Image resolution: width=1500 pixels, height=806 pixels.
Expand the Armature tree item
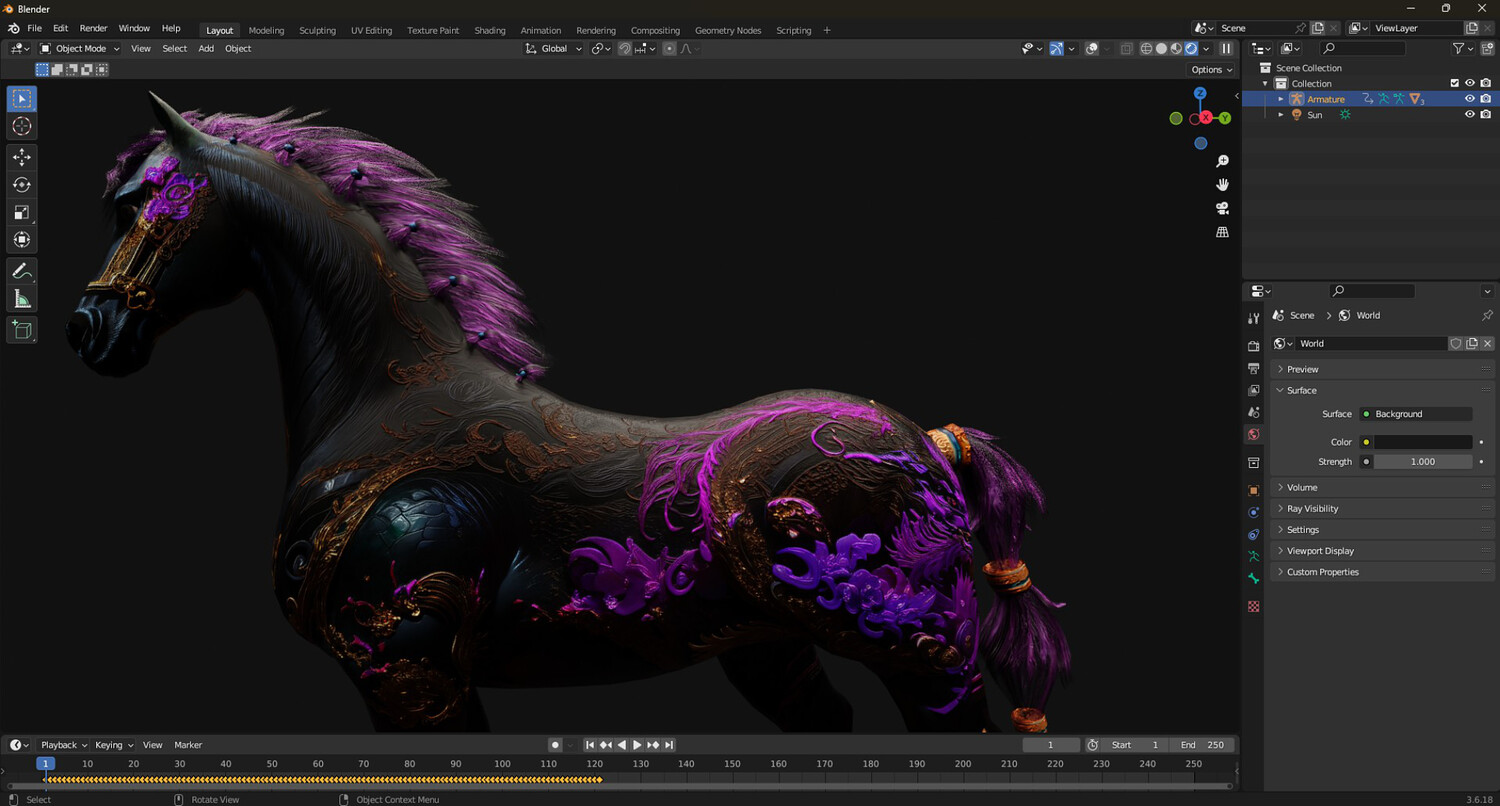tap(1281, 99)
